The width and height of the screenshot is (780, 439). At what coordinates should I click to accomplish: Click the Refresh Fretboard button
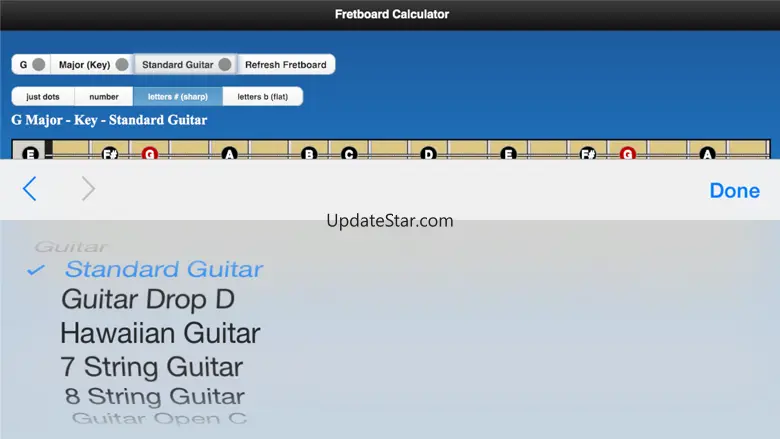click(x=286, y=65)
